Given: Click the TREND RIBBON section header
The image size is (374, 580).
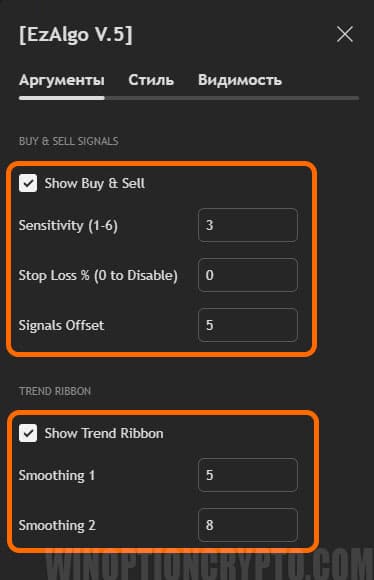Looking at the screenshot, I should [x=55, y=391].
